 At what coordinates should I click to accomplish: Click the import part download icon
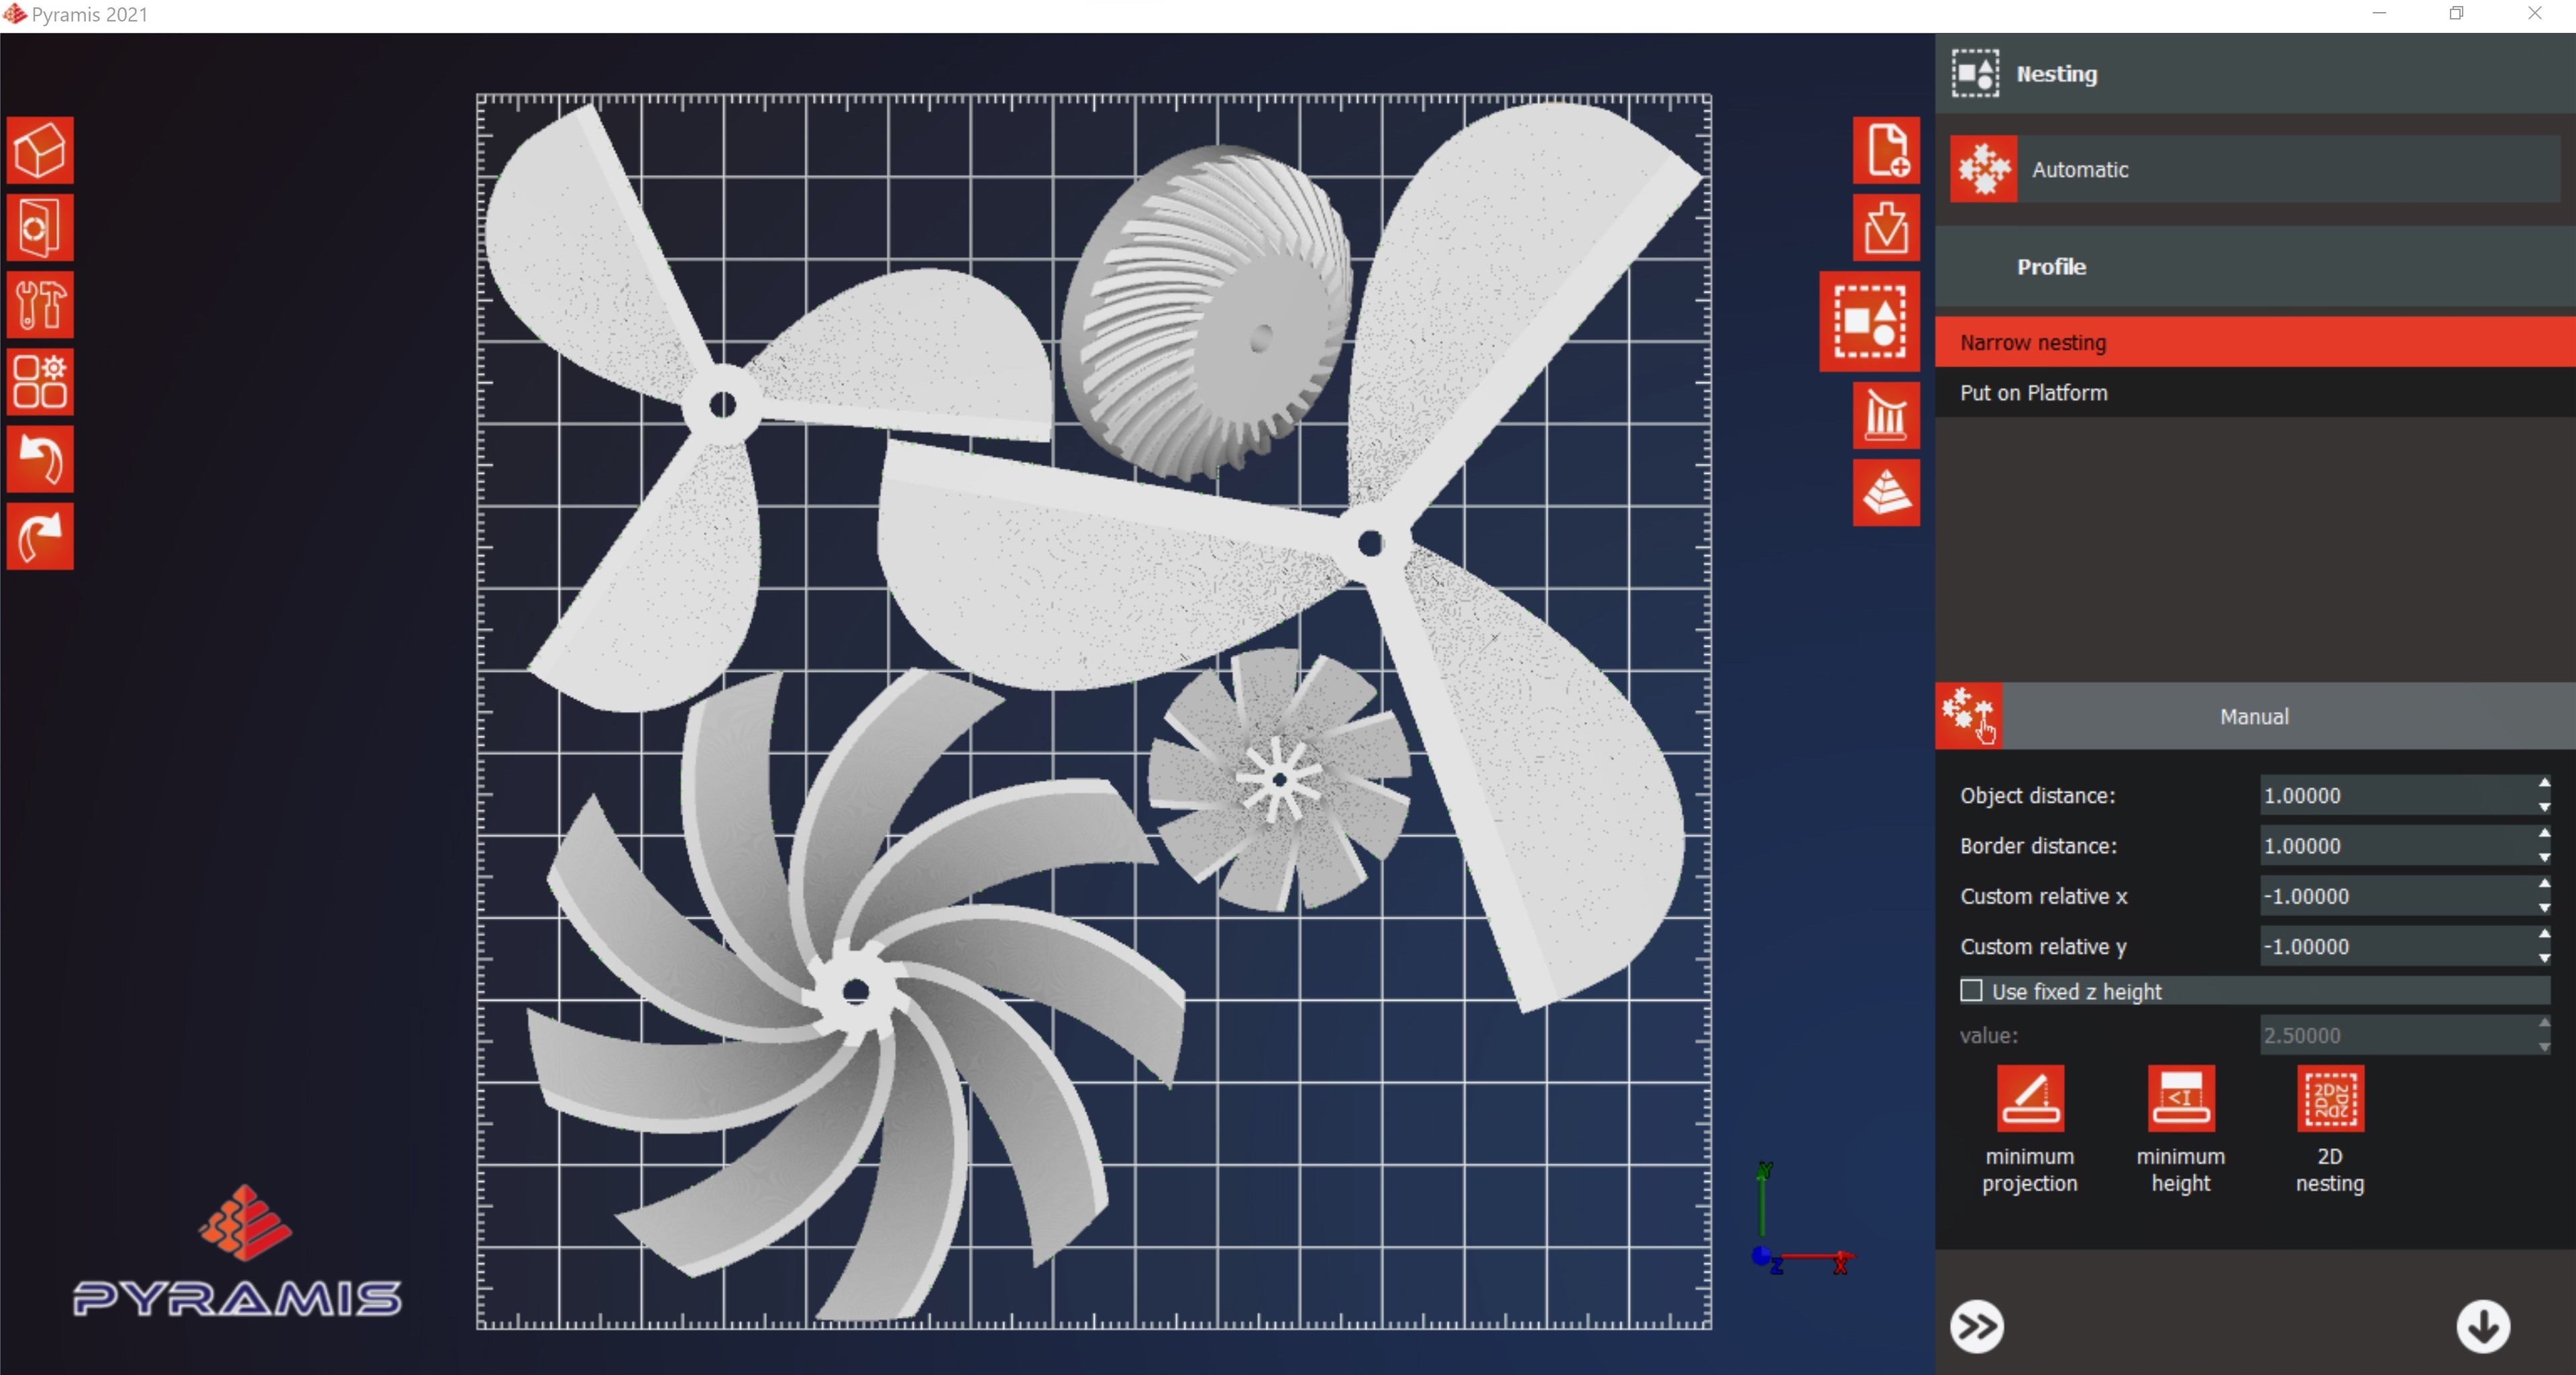(1886, 227)
